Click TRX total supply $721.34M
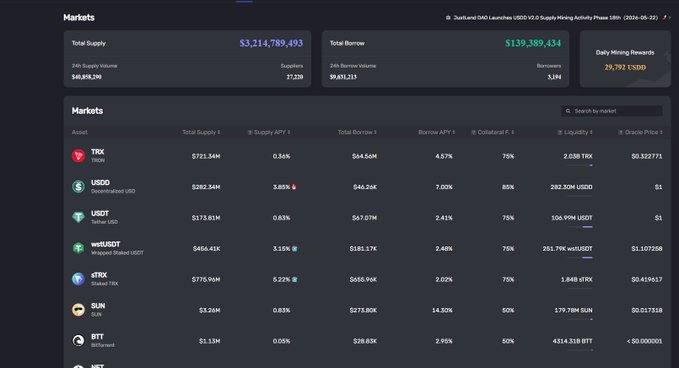 [x=206, y=156]
